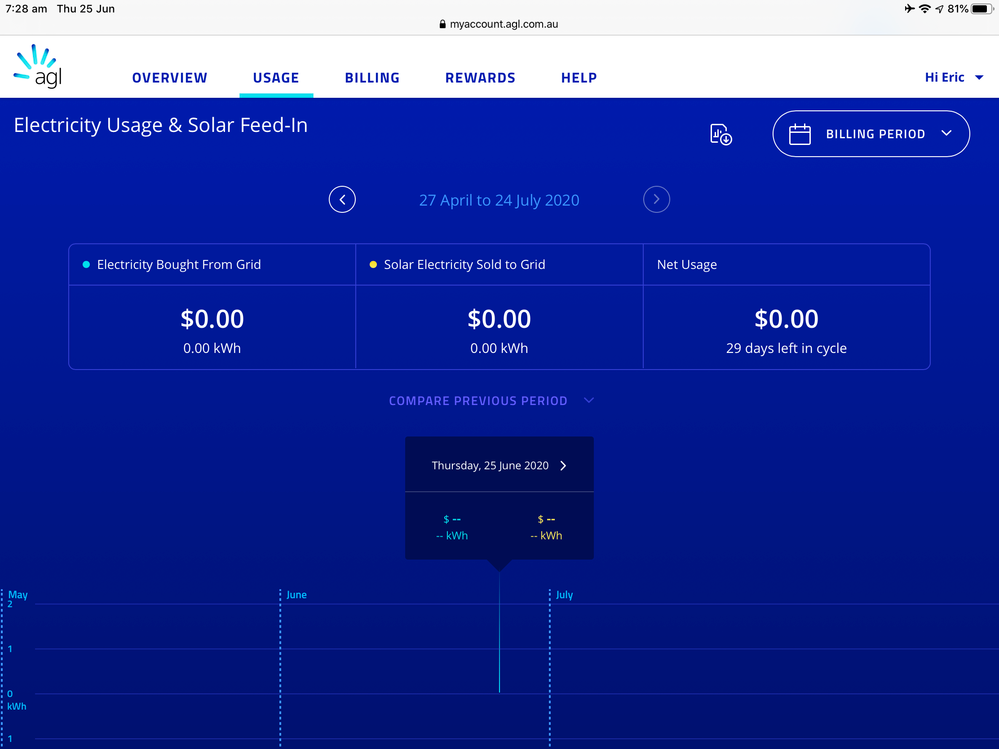This screenshot has height=749, width=999.
Task: Tap the lock icon in address bar
Action: coord(443,24)
